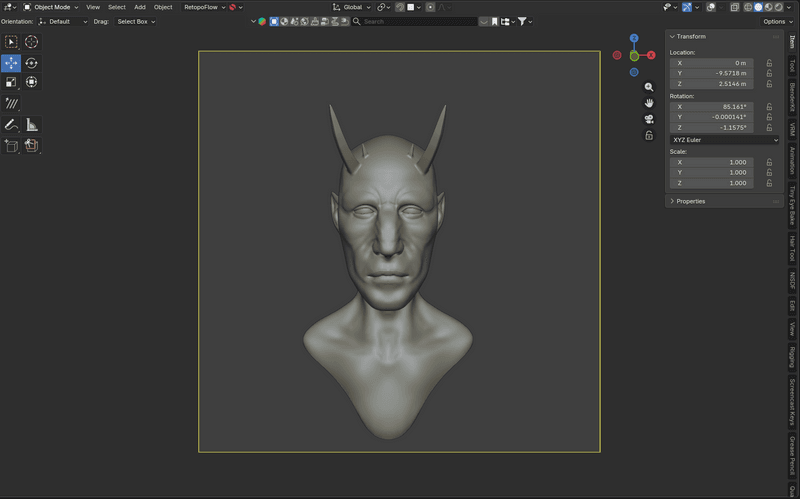Open the Orientation Default dropdown

[63, 21]
